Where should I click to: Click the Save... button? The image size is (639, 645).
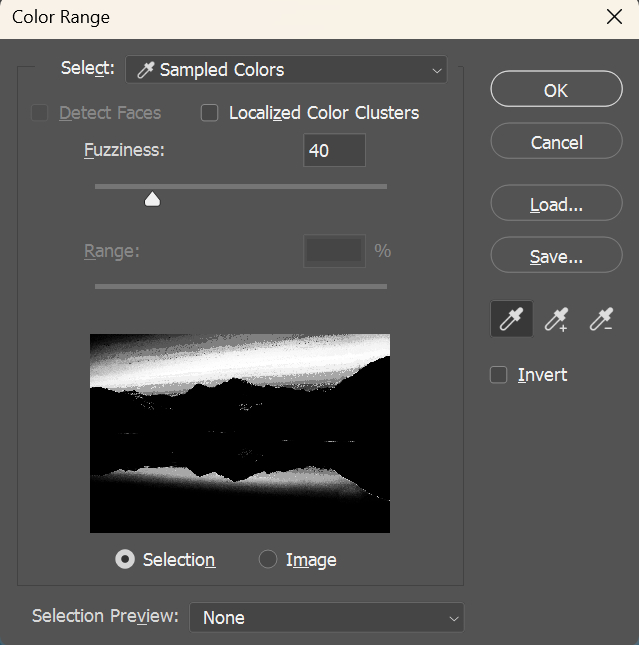(x=556, y=257)
